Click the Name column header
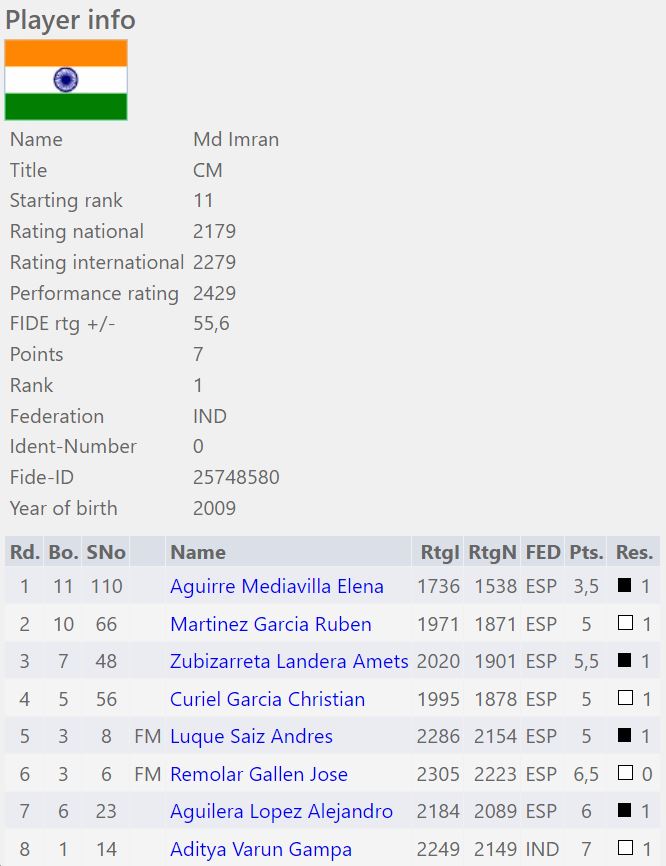666x866 pixels. (x=198, y=552)
